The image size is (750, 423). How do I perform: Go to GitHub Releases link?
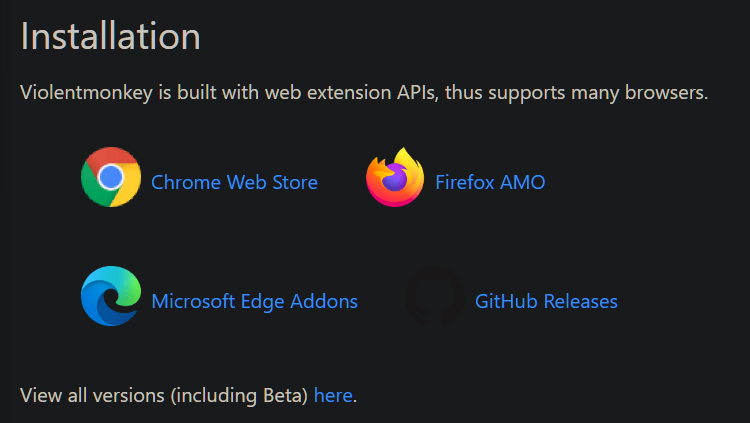point(546,301)
